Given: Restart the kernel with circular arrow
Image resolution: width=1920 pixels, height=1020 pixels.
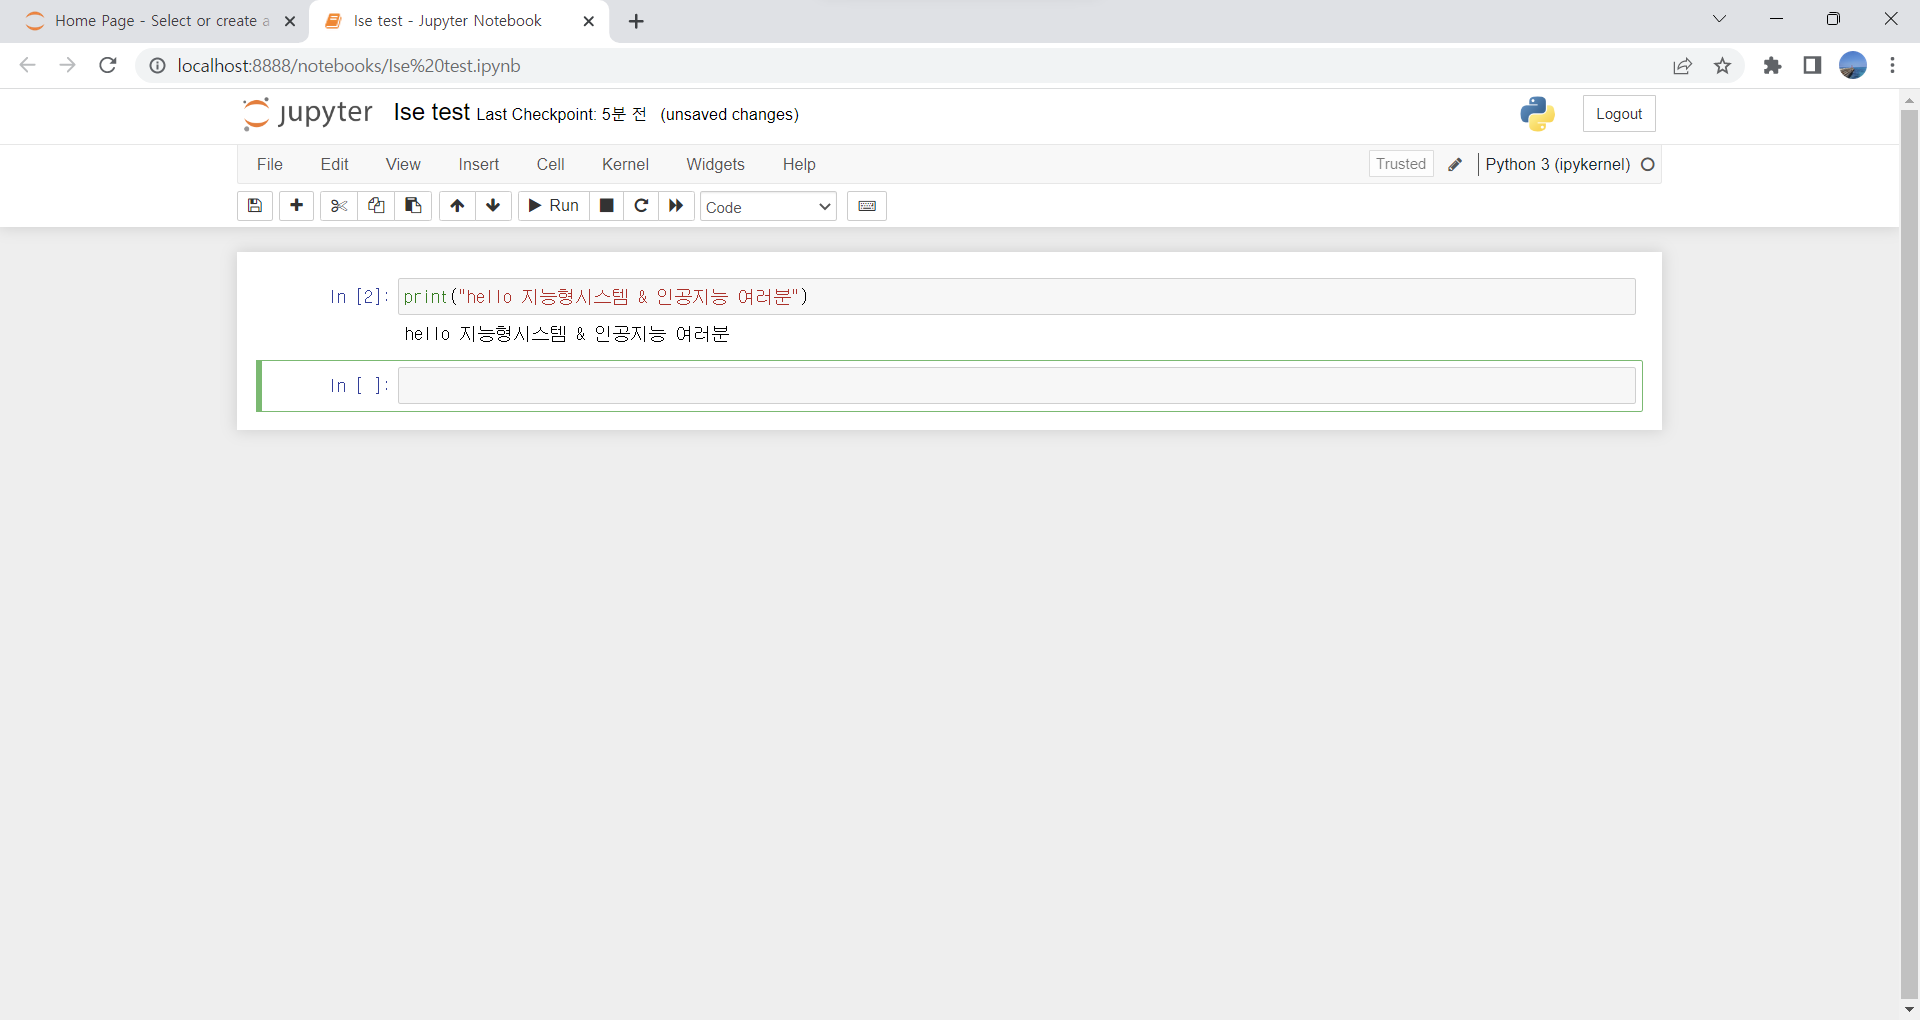Looking at the screenshot, I should coord(641,206).
